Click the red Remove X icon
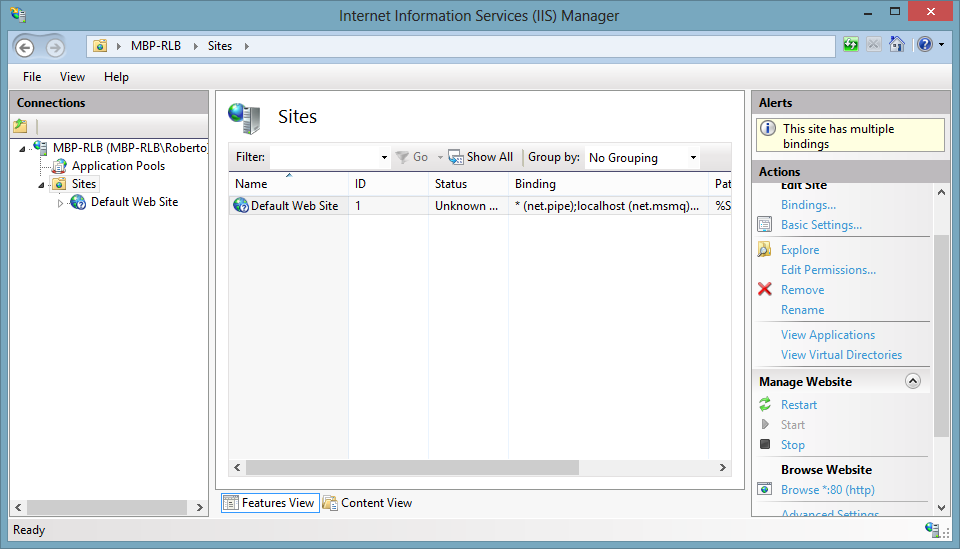The image size is (960, 549). pyautogui.click(x=765, y=290)
